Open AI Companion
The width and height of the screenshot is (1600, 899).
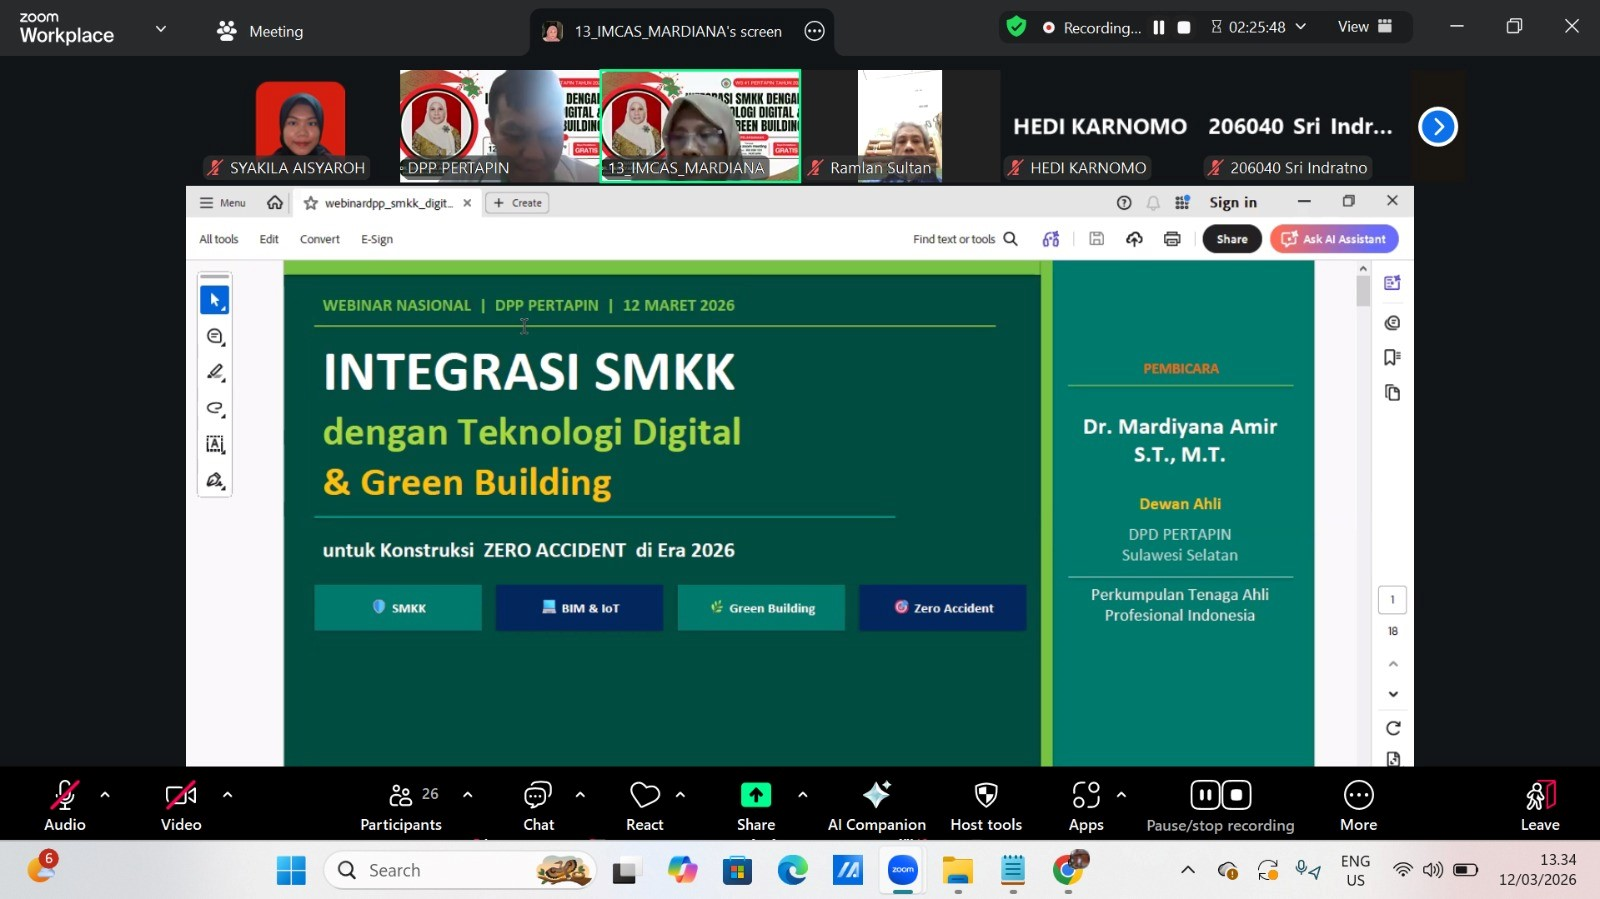[876, 805]
